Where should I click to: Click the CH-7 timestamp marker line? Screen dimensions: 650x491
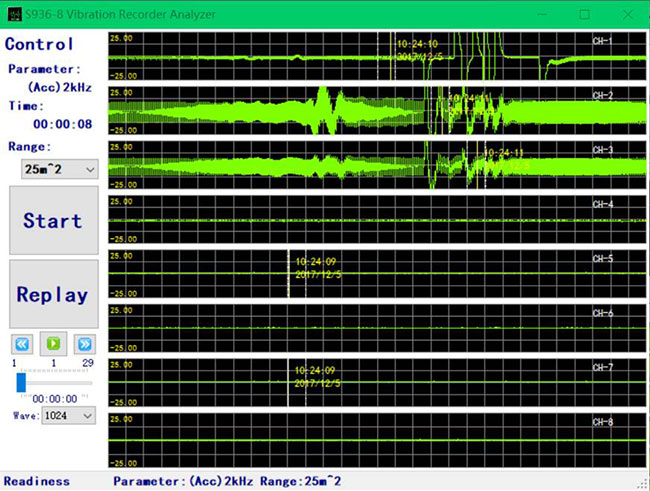coord(289,381)
